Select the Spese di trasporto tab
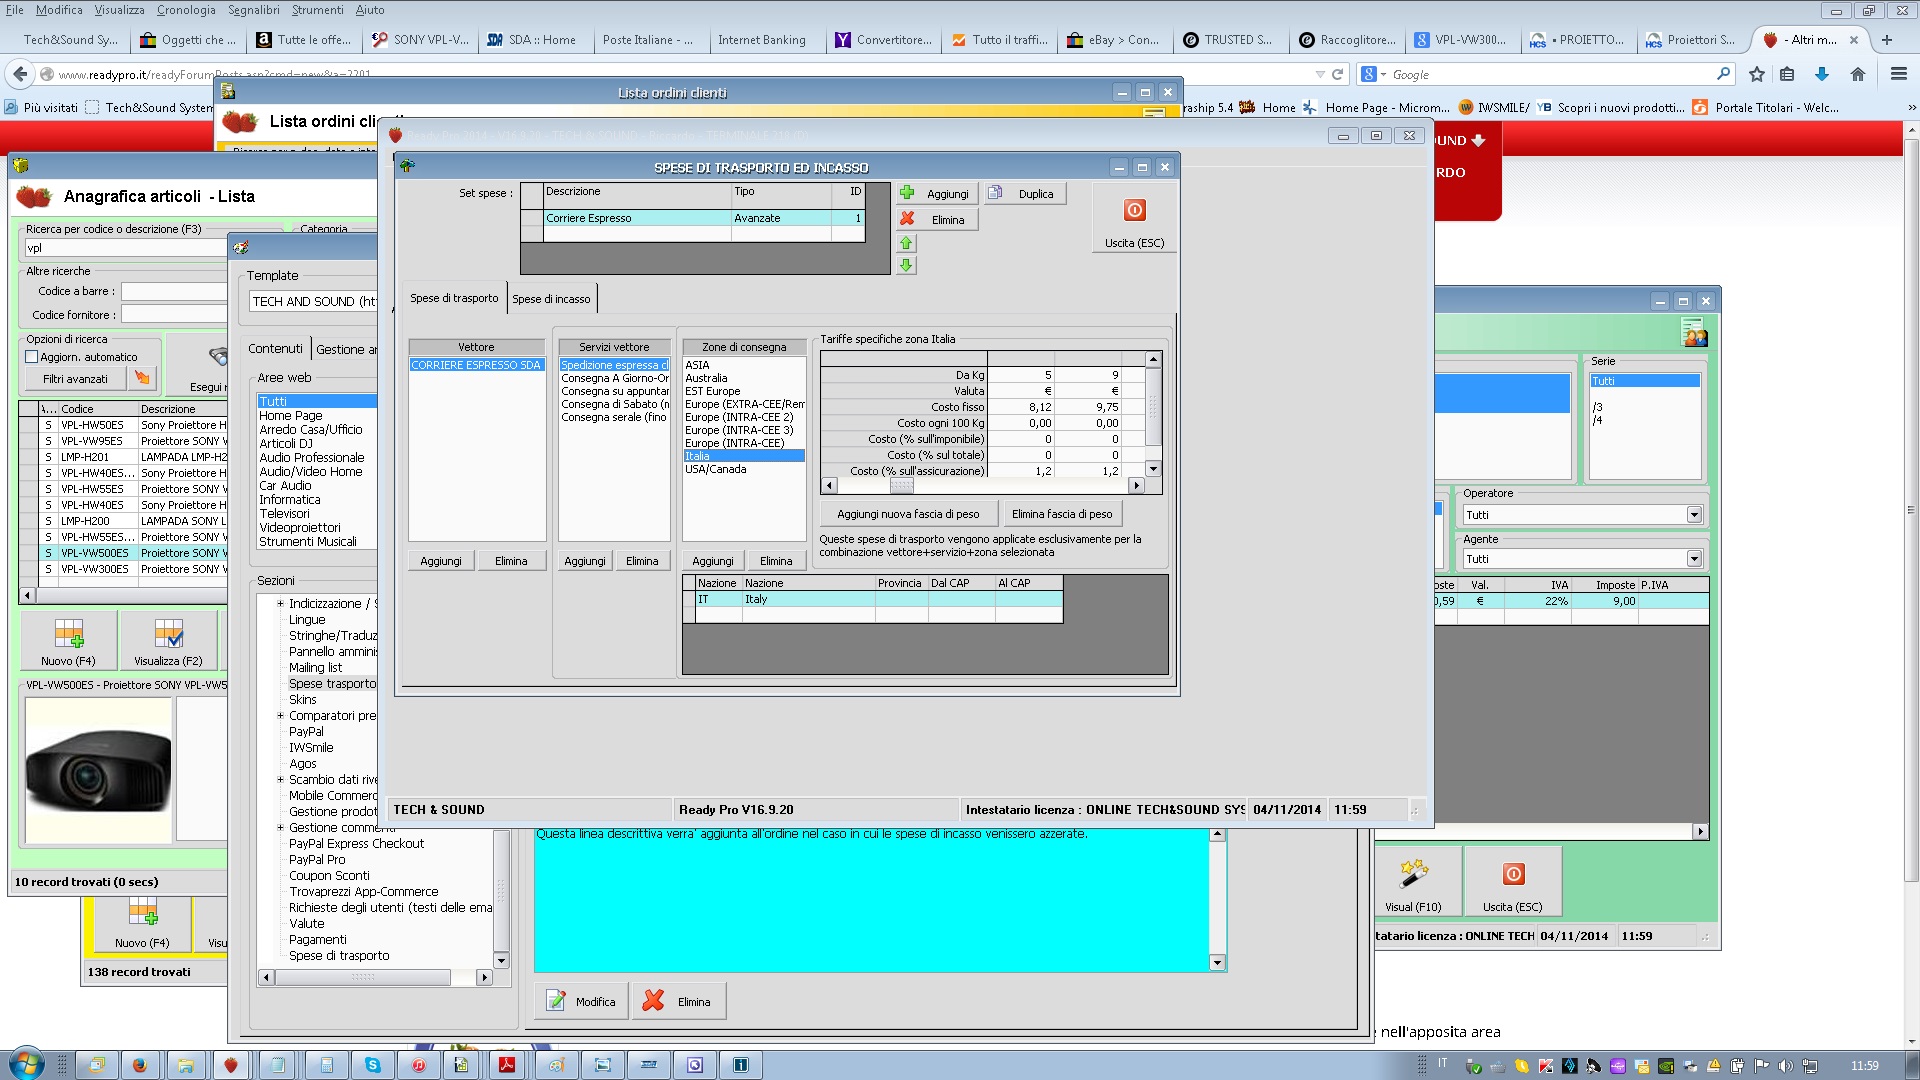Viewport: 1920px width, 1080px height. [454, 298]
